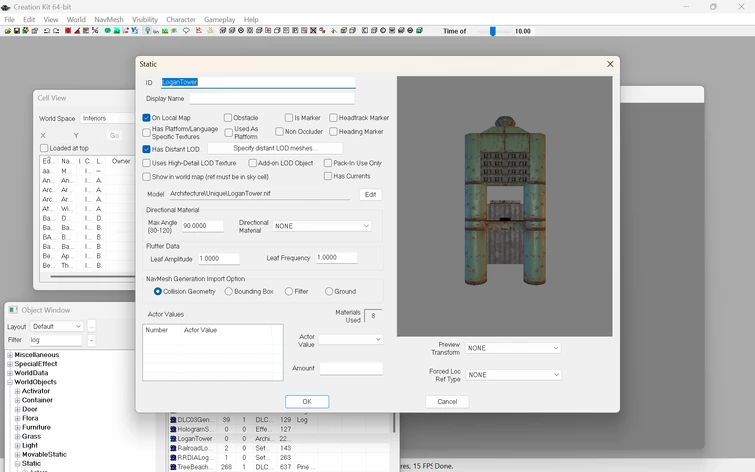Click the red square toolbar icon
Image resolution: width=755 pixels, height=472 pixels.
click(68, 31)
